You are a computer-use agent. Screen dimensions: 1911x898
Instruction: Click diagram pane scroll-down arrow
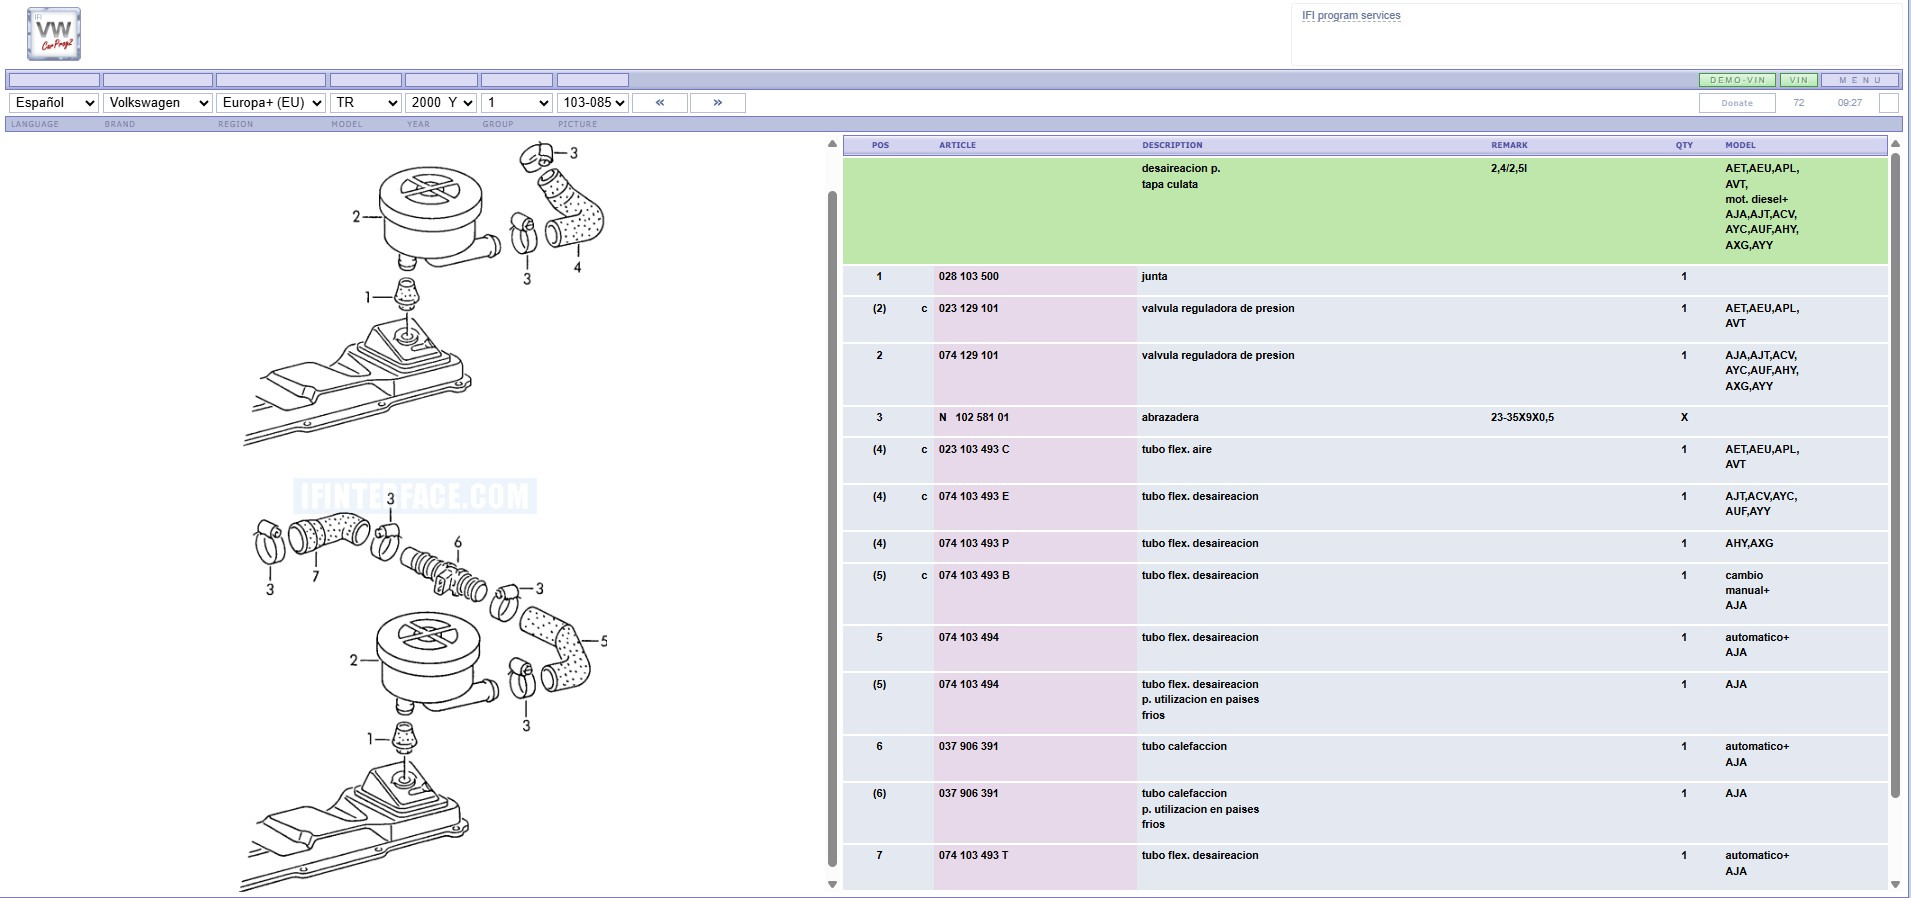(832, 884)
